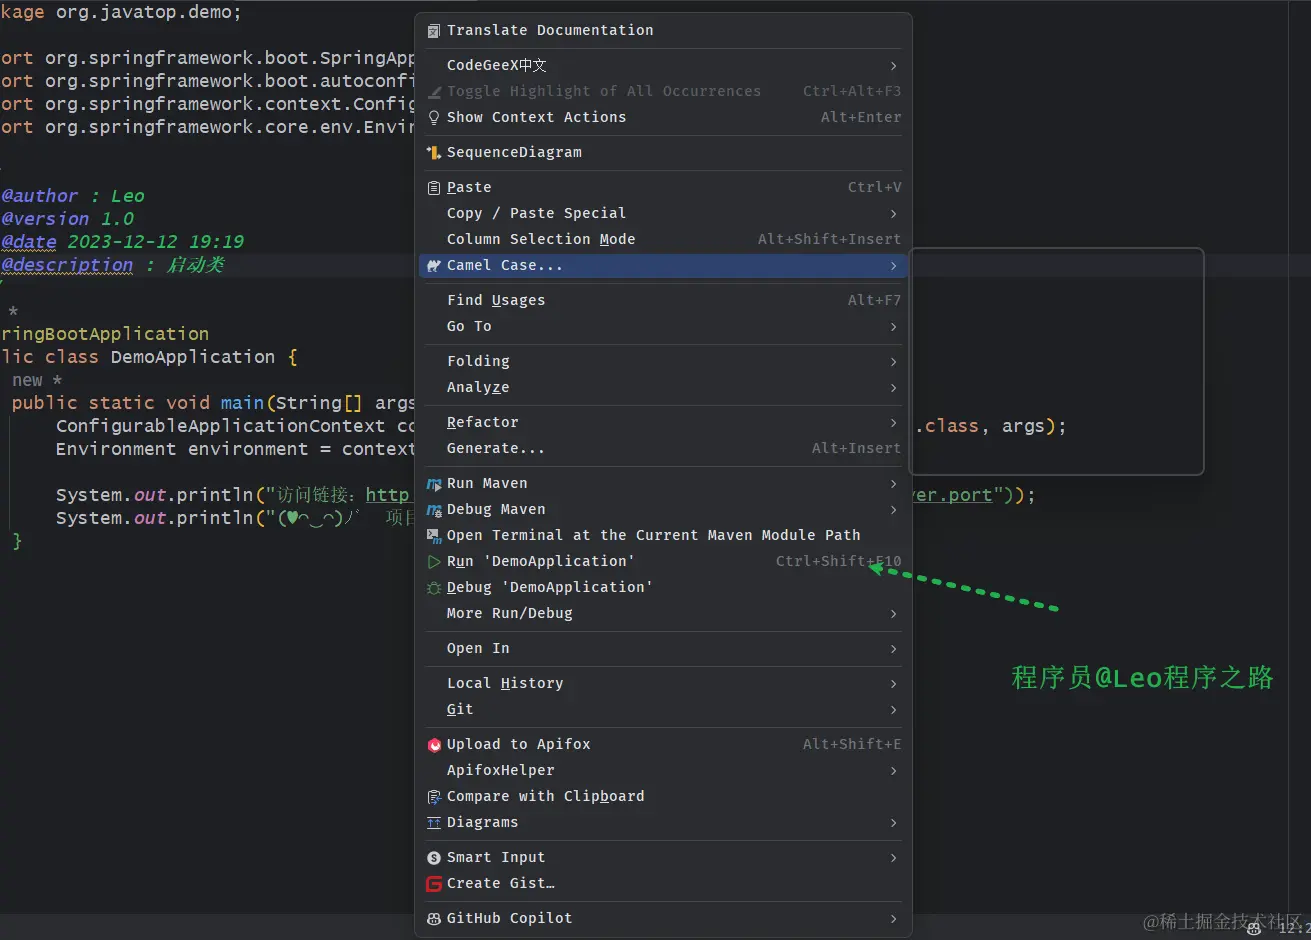Click the lightbulb icon beside Show Context Actions
The image size is (1311, 940).
tap(433, 117)
